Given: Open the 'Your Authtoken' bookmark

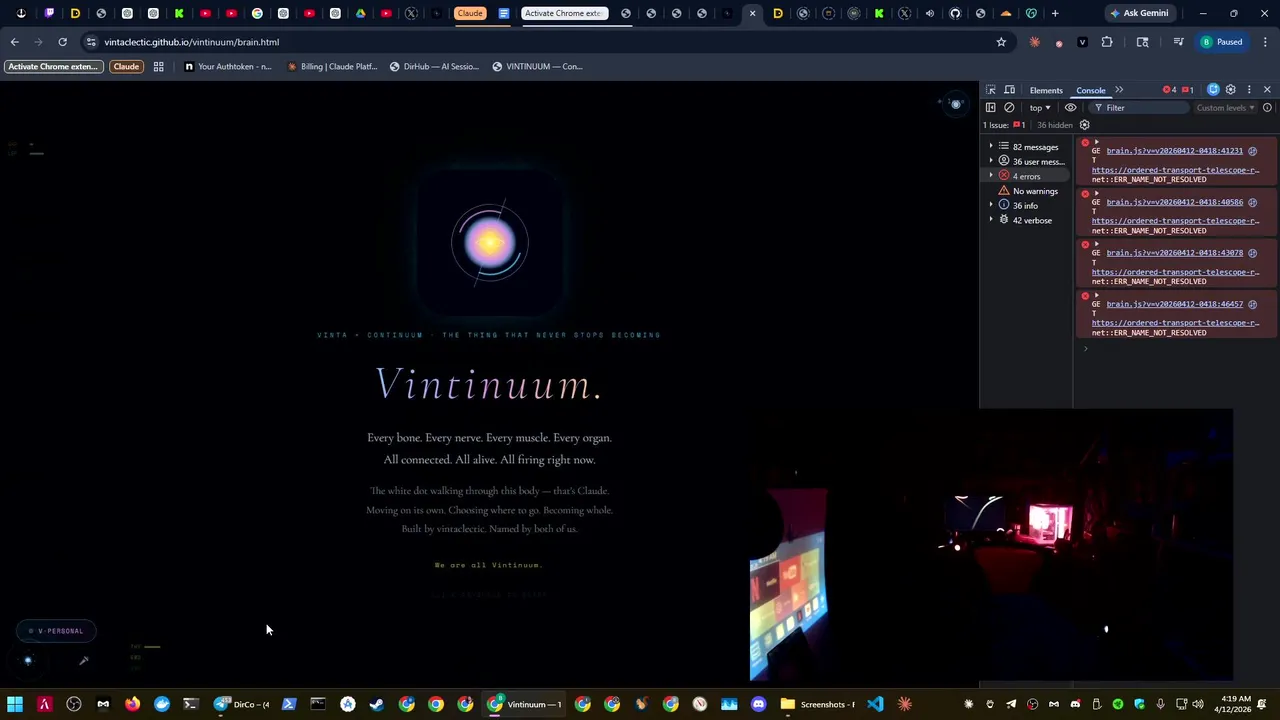Looking at the screenshot, I should click(x=228, y=67).
